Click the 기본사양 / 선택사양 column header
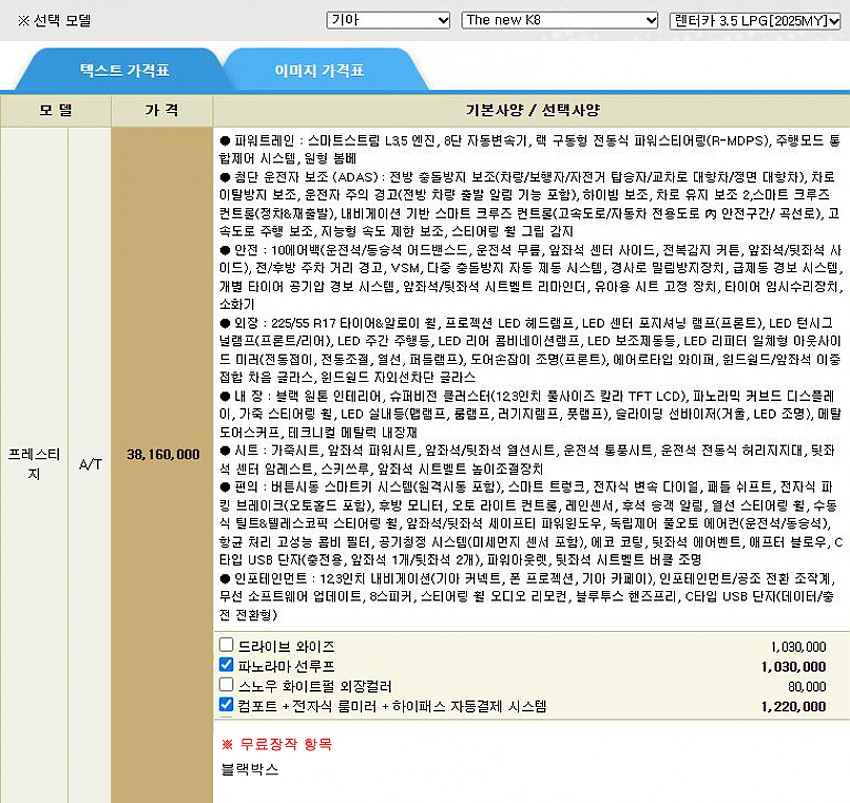850x803 pixels. (530, 110)
